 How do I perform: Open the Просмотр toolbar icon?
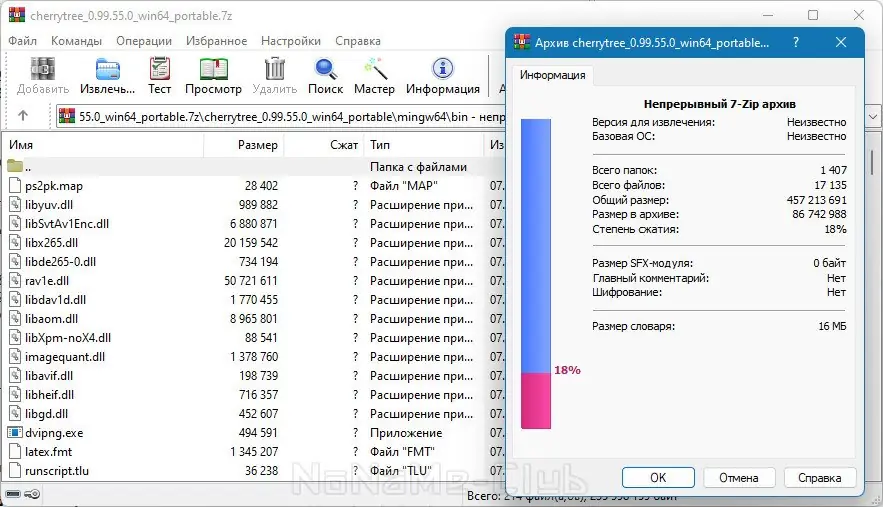tap(213, 69)
